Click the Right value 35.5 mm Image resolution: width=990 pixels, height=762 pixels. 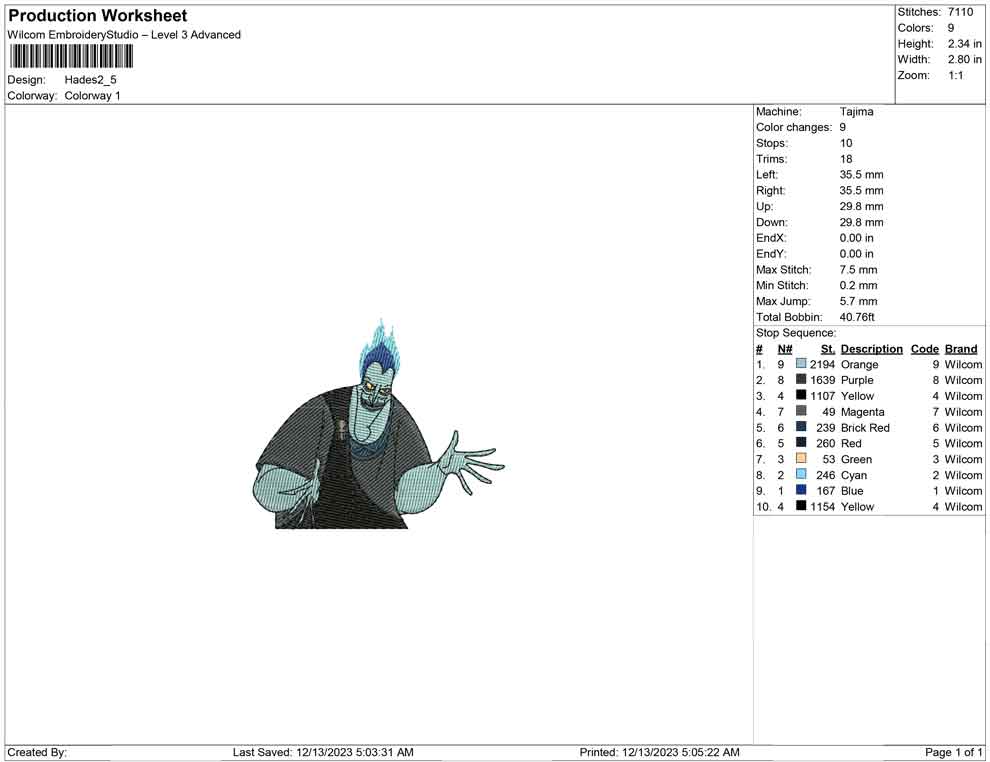pos(861,191)
